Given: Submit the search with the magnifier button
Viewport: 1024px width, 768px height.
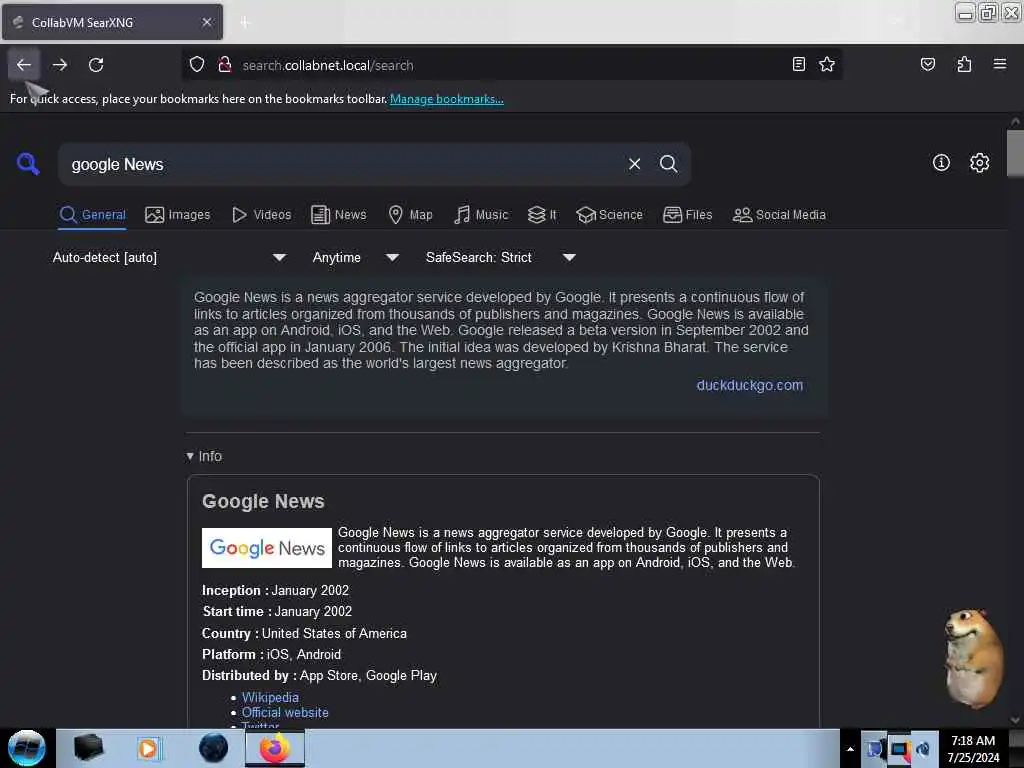Looking at the screenshot, I should tap(668, 164).
